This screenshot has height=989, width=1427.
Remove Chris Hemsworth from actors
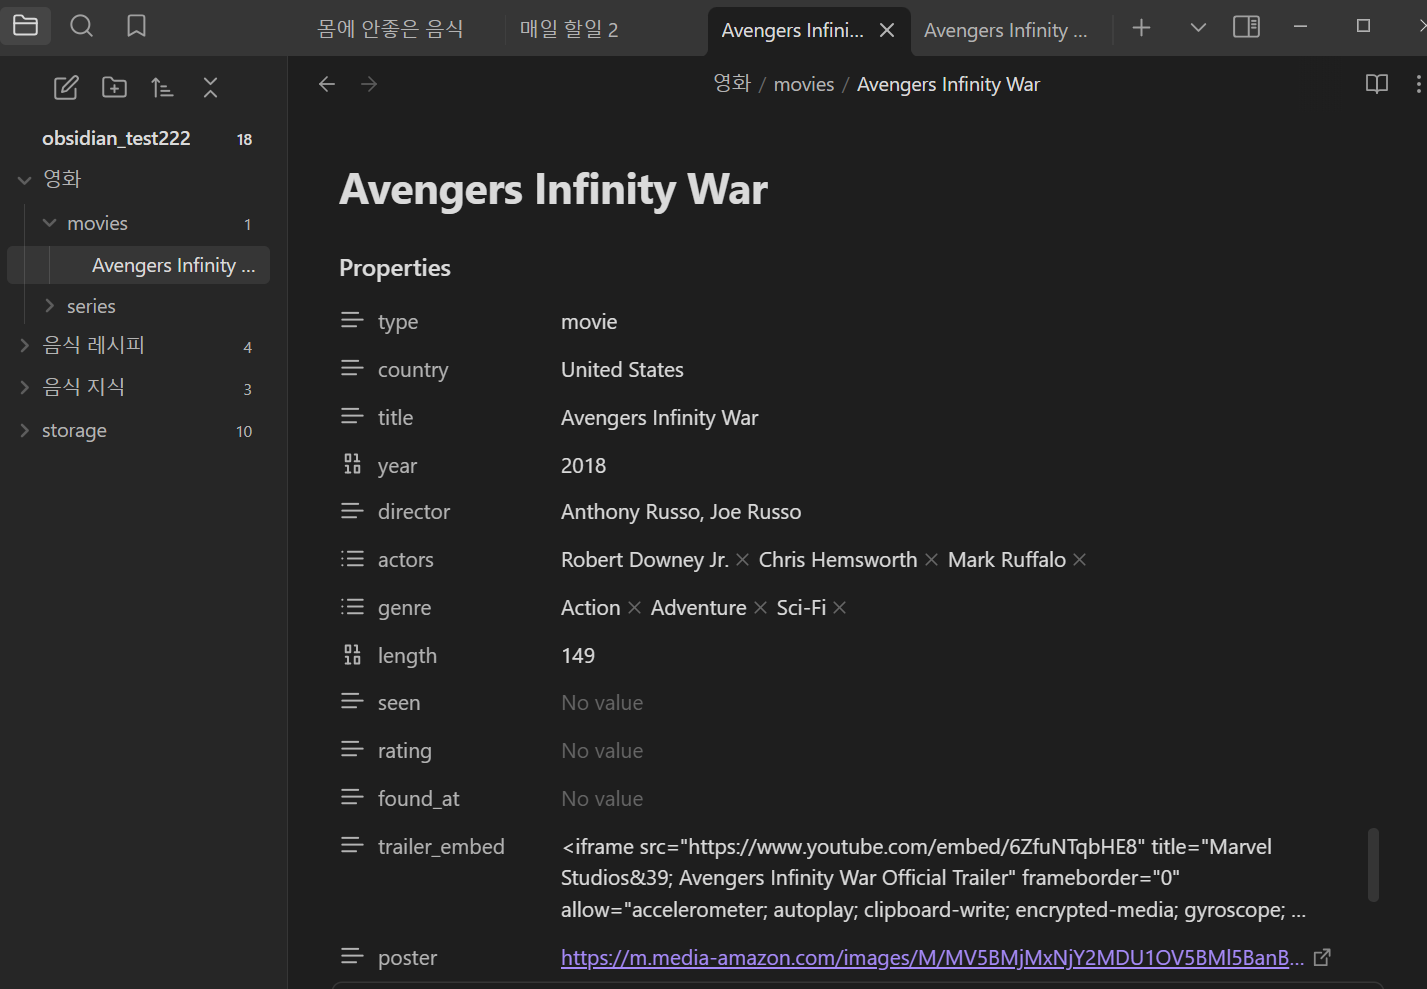931,560
